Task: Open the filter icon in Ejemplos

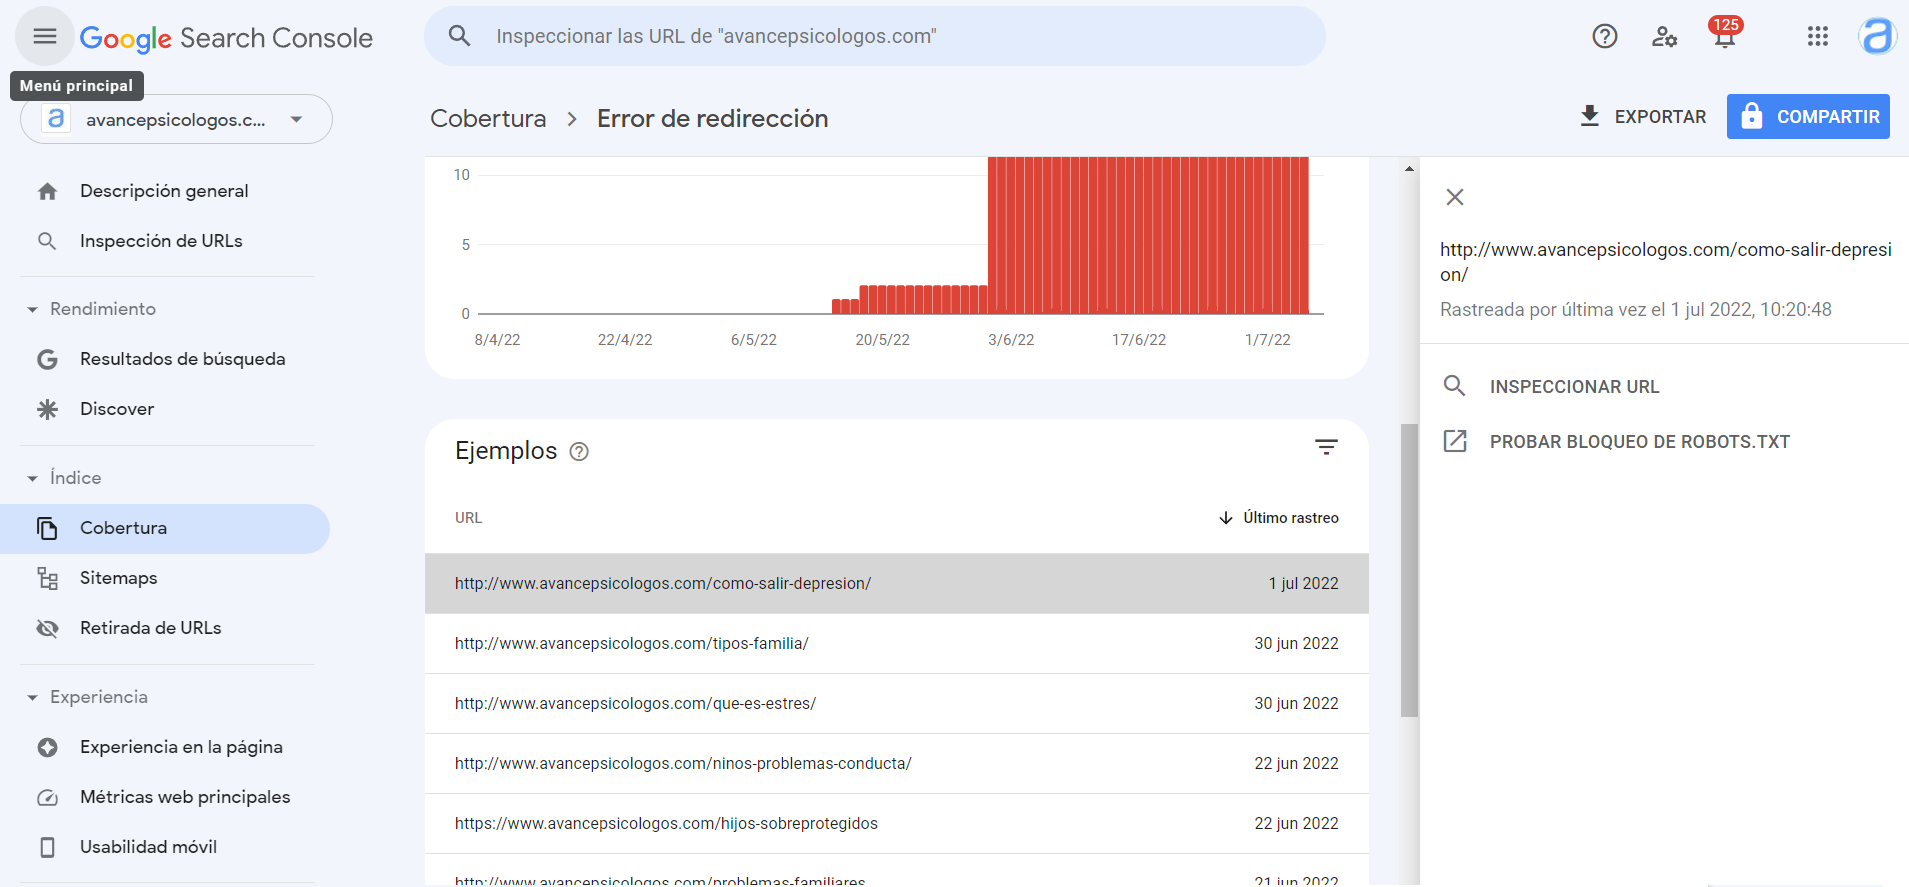Action: pyautogui.click(x=1326, y=447)
